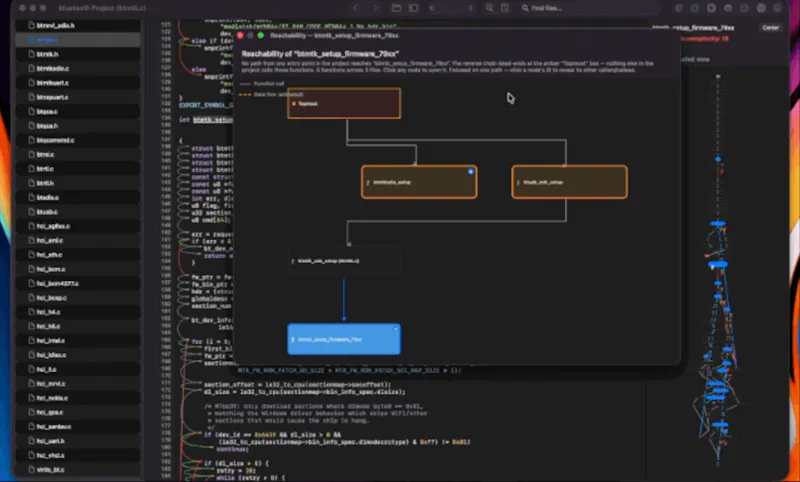The image size is (800, 482).
Task: Go back with the left arrow toolbar icon
Action: click(x=356, y=8)
